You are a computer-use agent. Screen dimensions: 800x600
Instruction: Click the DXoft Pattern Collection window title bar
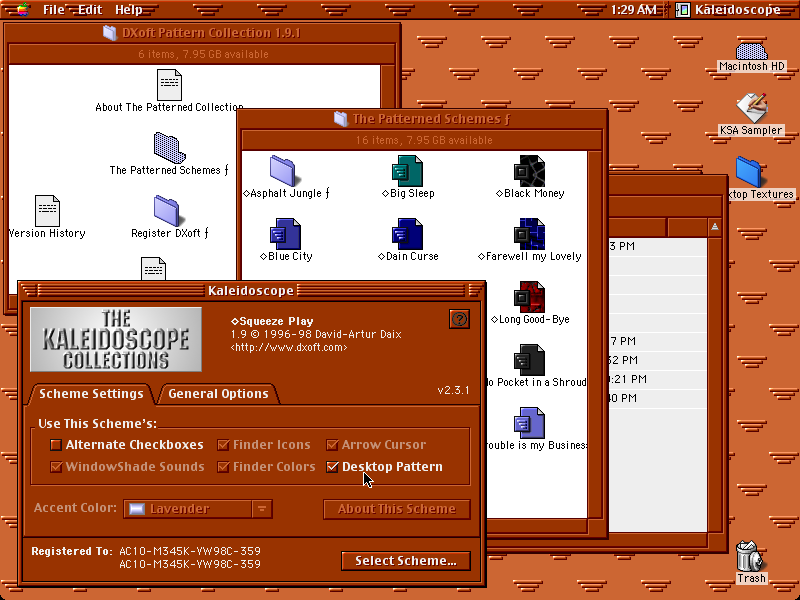[202, 33]
